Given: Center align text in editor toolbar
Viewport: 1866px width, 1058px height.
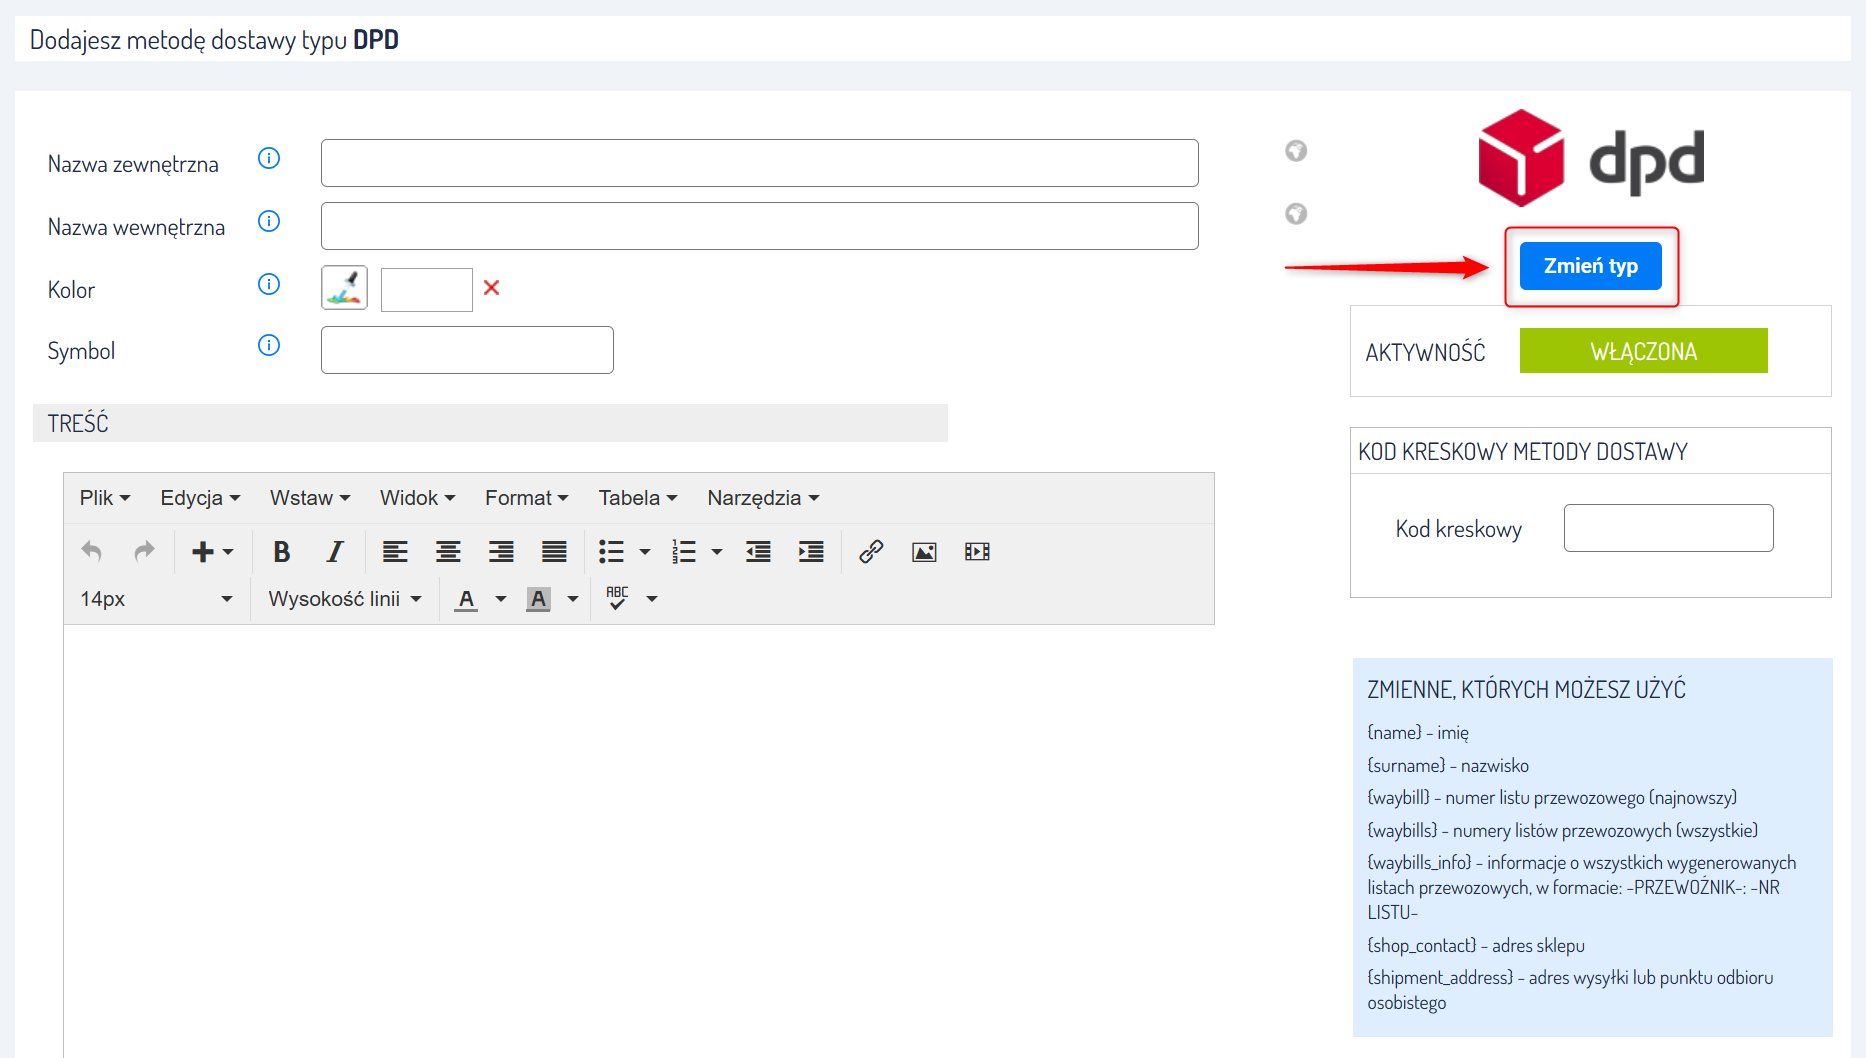Looking at the screenshot, I should (x=448, y=552).
